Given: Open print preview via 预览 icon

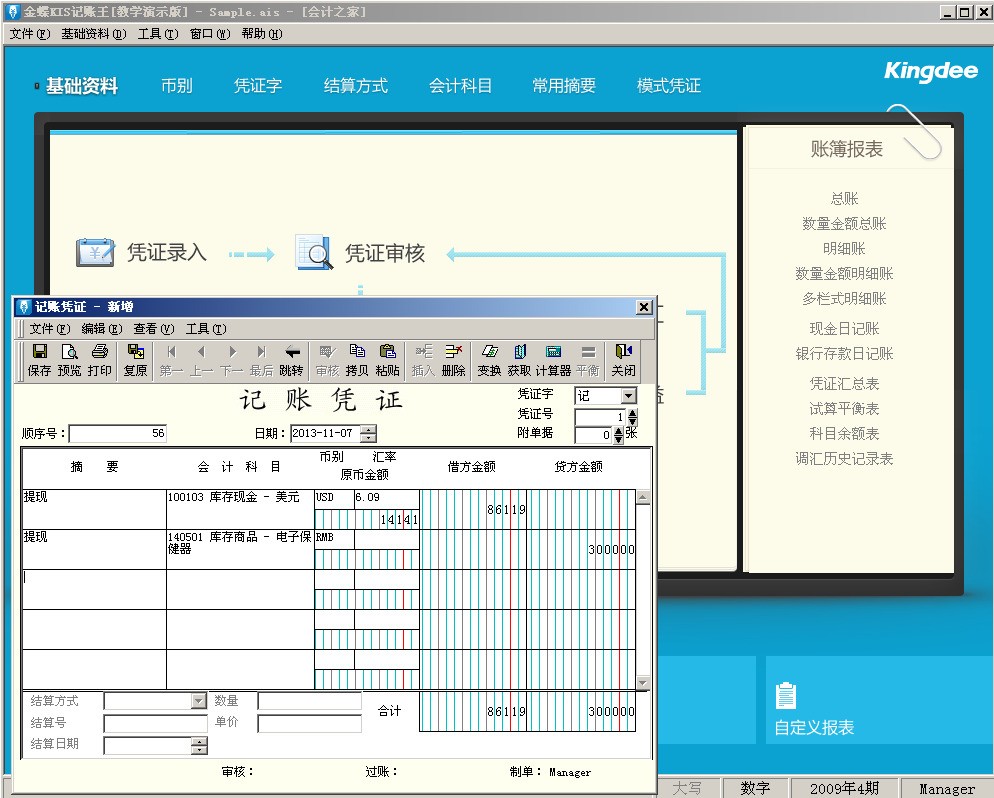Looking at the screenshot, I should click(69, 360).
